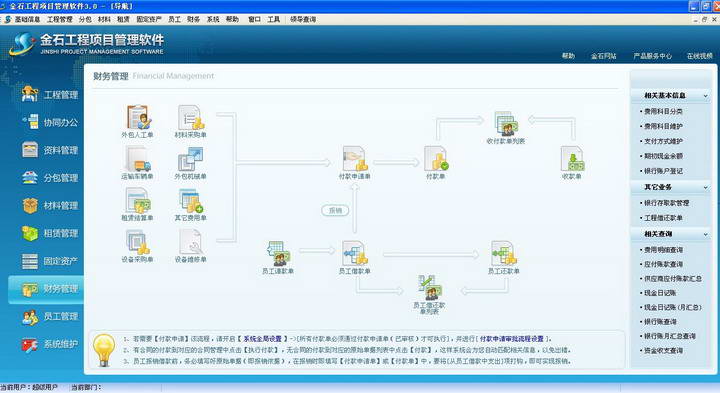Open the 其它费用单 icon
The height and width of the screenshot is (393, 720).
191,201
